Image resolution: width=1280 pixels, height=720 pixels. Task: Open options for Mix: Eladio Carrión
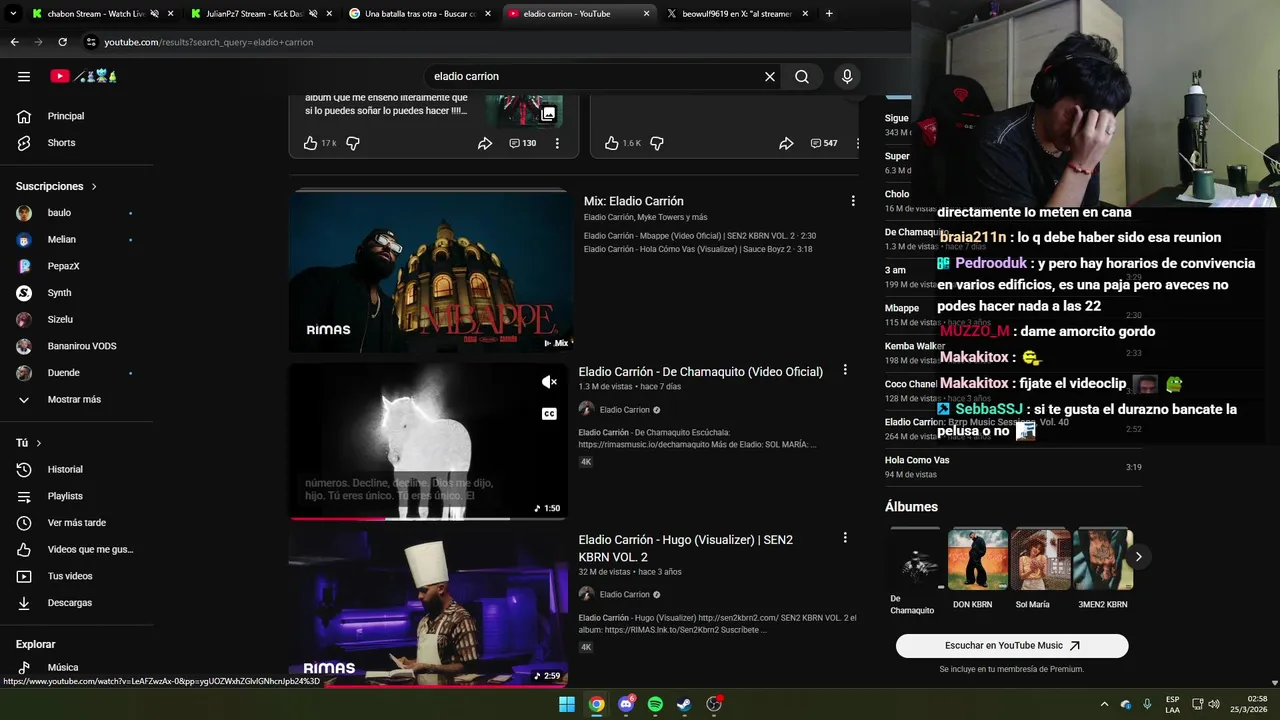[853, 201]
